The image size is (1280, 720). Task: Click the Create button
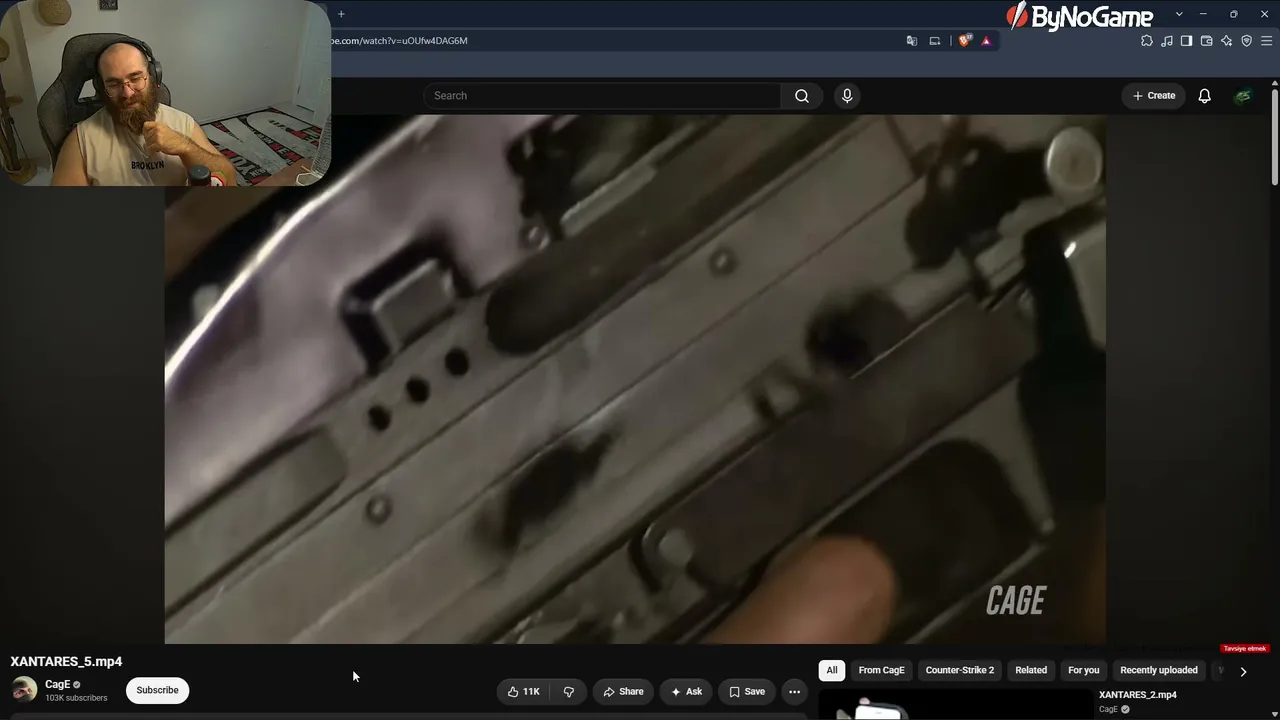tap(1154, 96)
